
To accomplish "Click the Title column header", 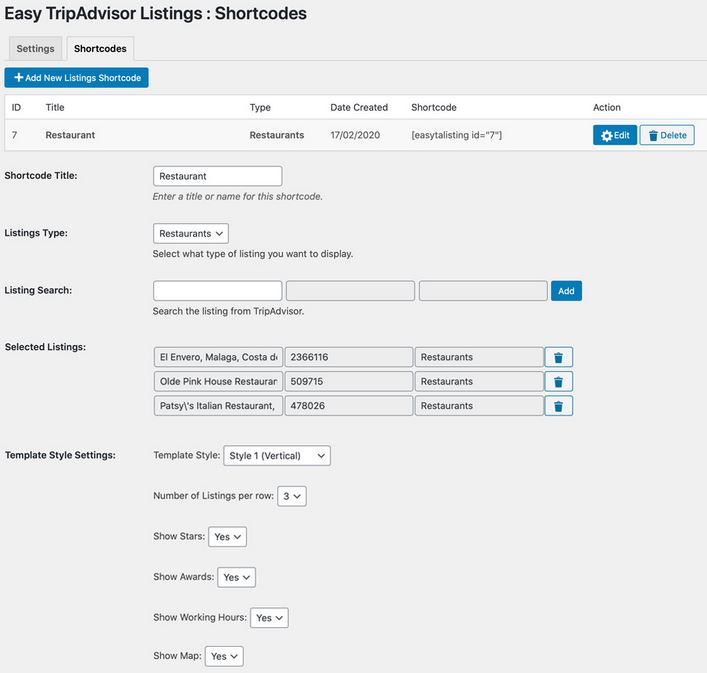I will 55,107.
